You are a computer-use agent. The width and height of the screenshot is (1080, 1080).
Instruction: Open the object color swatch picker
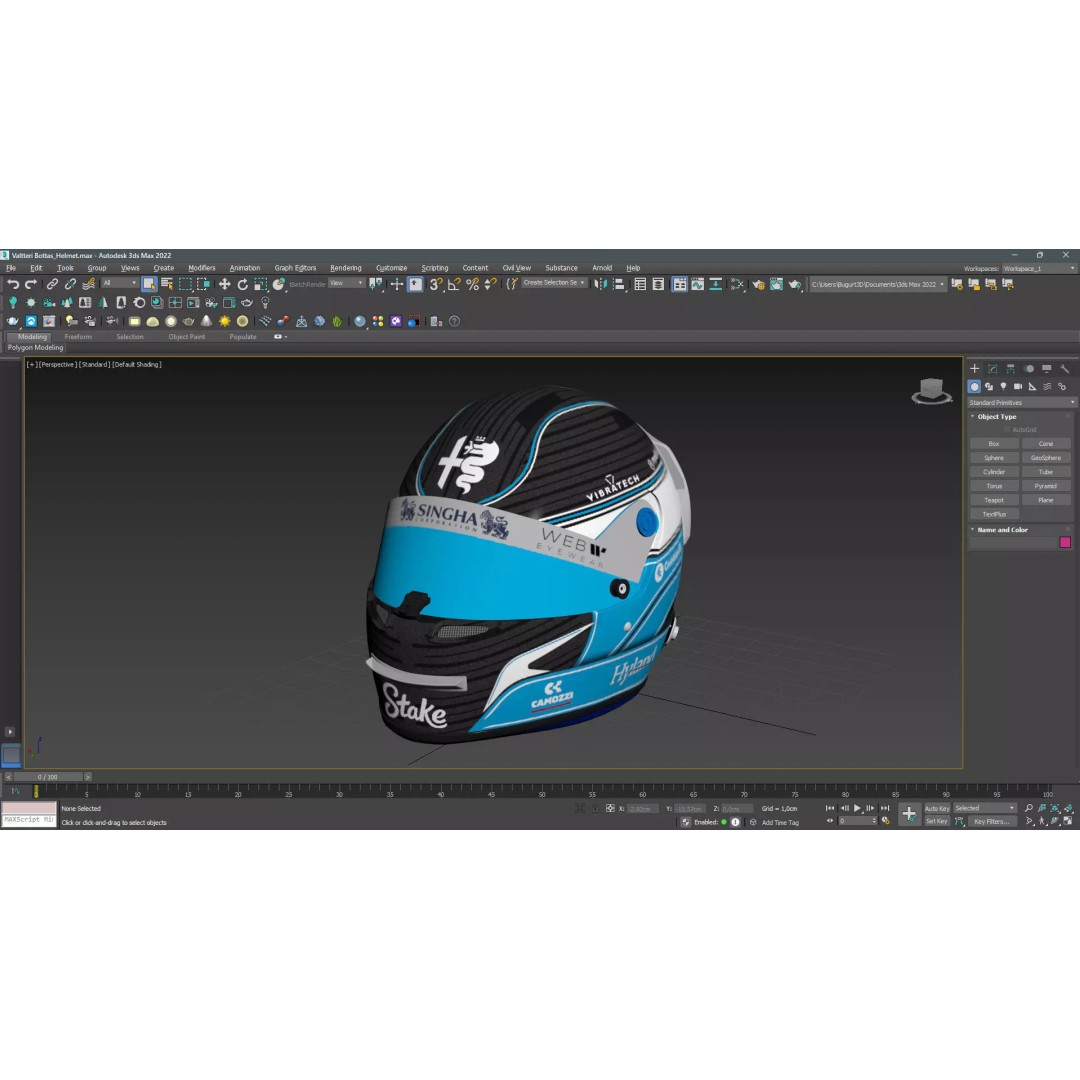(1065, 541)
